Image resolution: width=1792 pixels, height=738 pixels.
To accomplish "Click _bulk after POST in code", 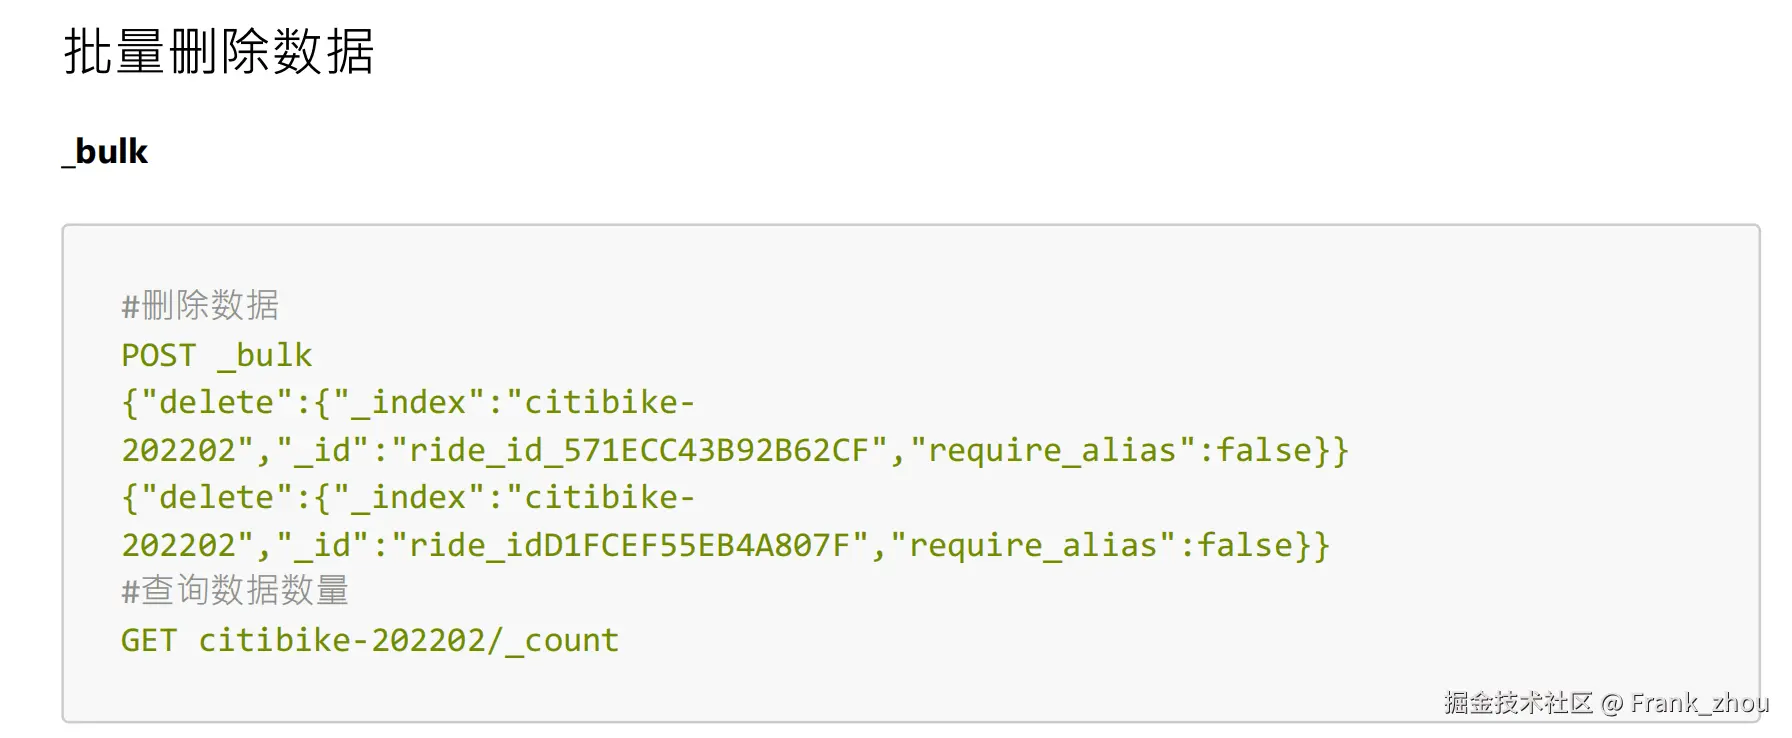I will pyautogui.click(x=265, y=355).
